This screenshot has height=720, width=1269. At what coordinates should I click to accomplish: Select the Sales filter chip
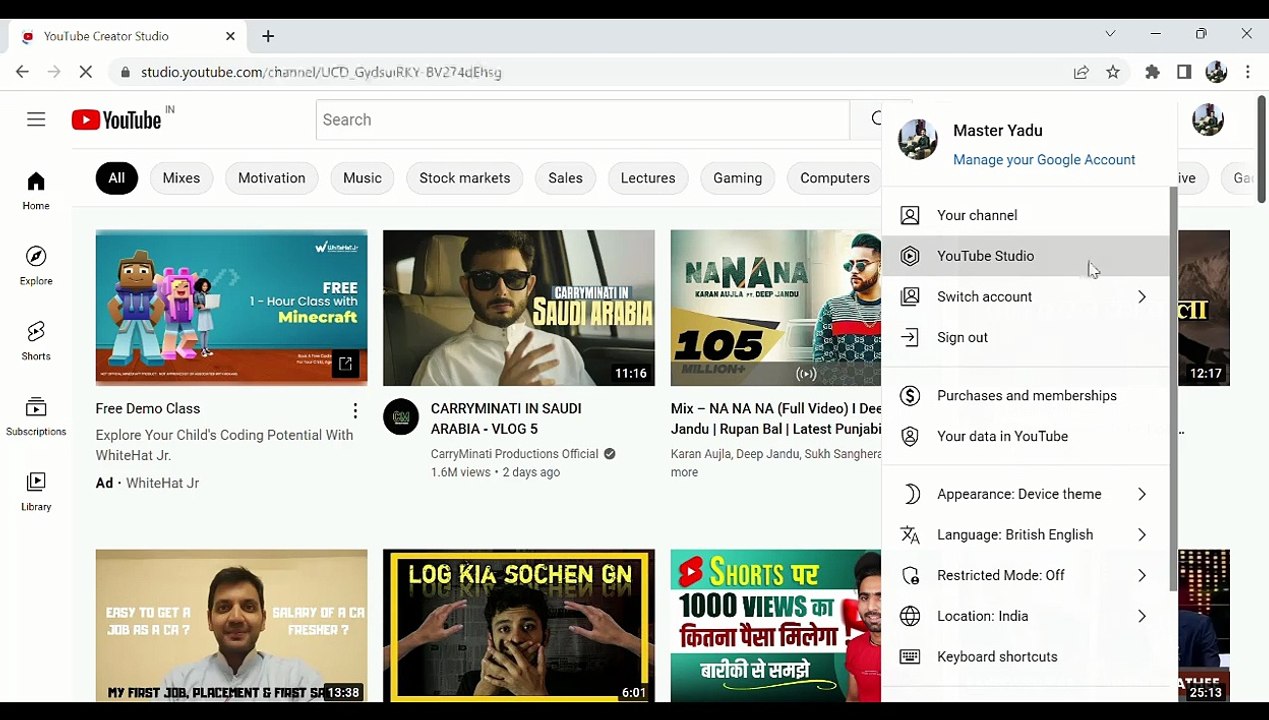pyautogui.click(x=565, y=178)
